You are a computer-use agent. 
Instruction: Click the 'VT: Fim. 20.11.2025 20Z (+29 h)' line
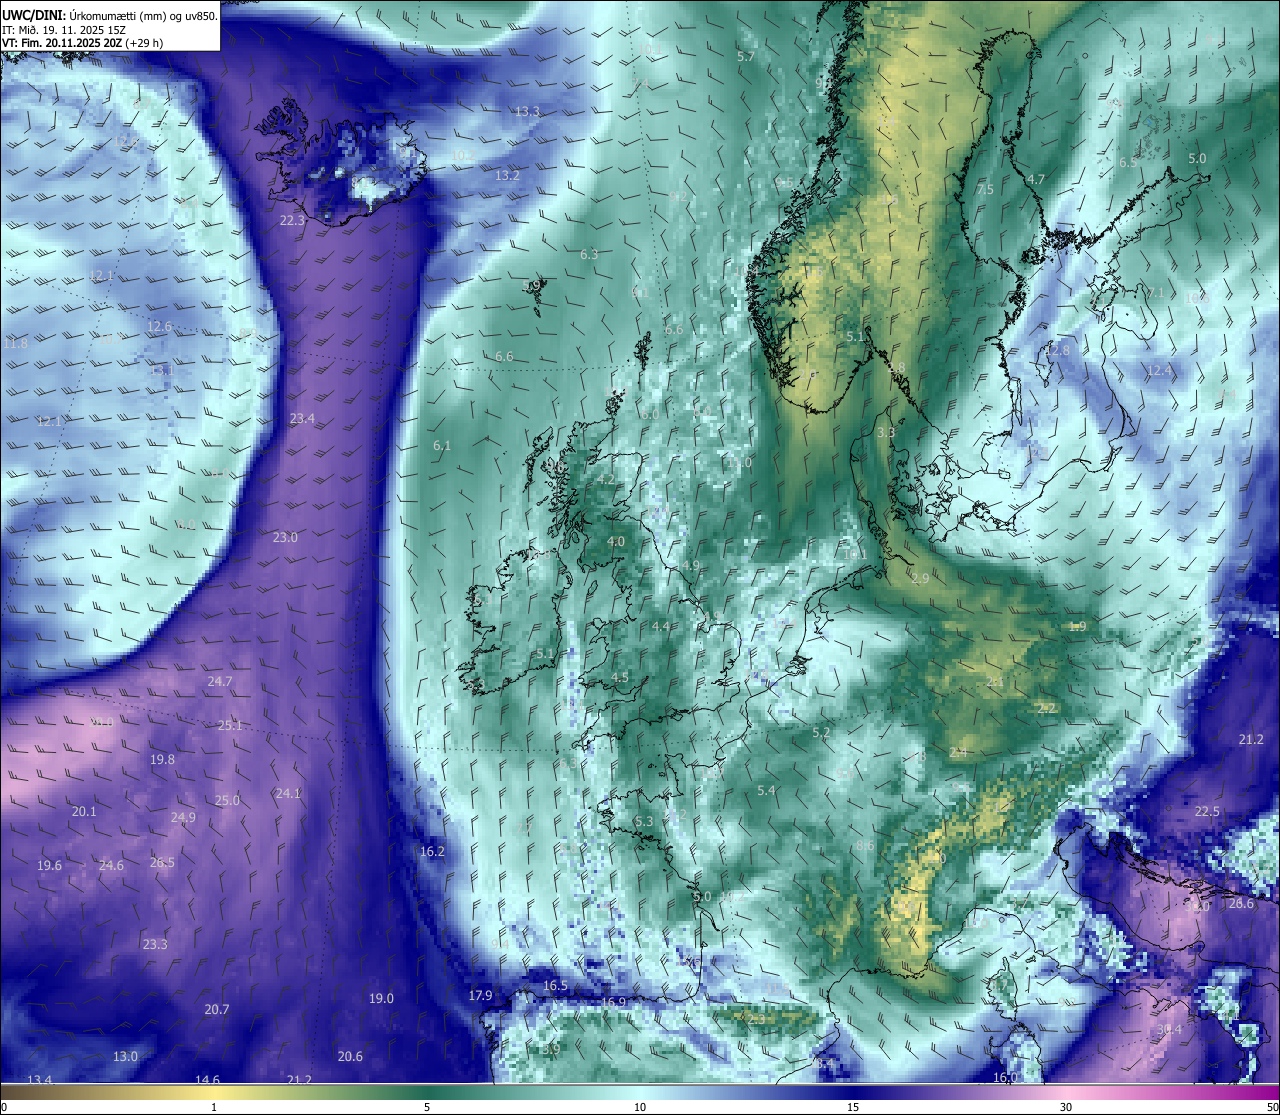coord(83,43)
